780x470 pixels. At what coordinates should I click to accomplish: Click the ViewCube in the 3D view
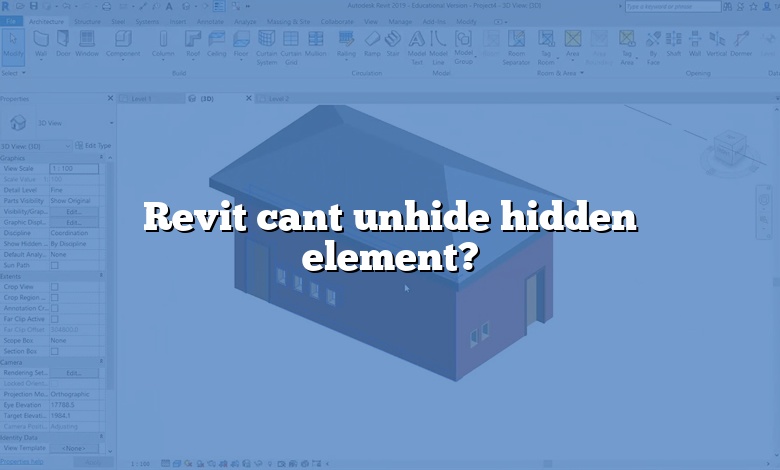[729, 150]
